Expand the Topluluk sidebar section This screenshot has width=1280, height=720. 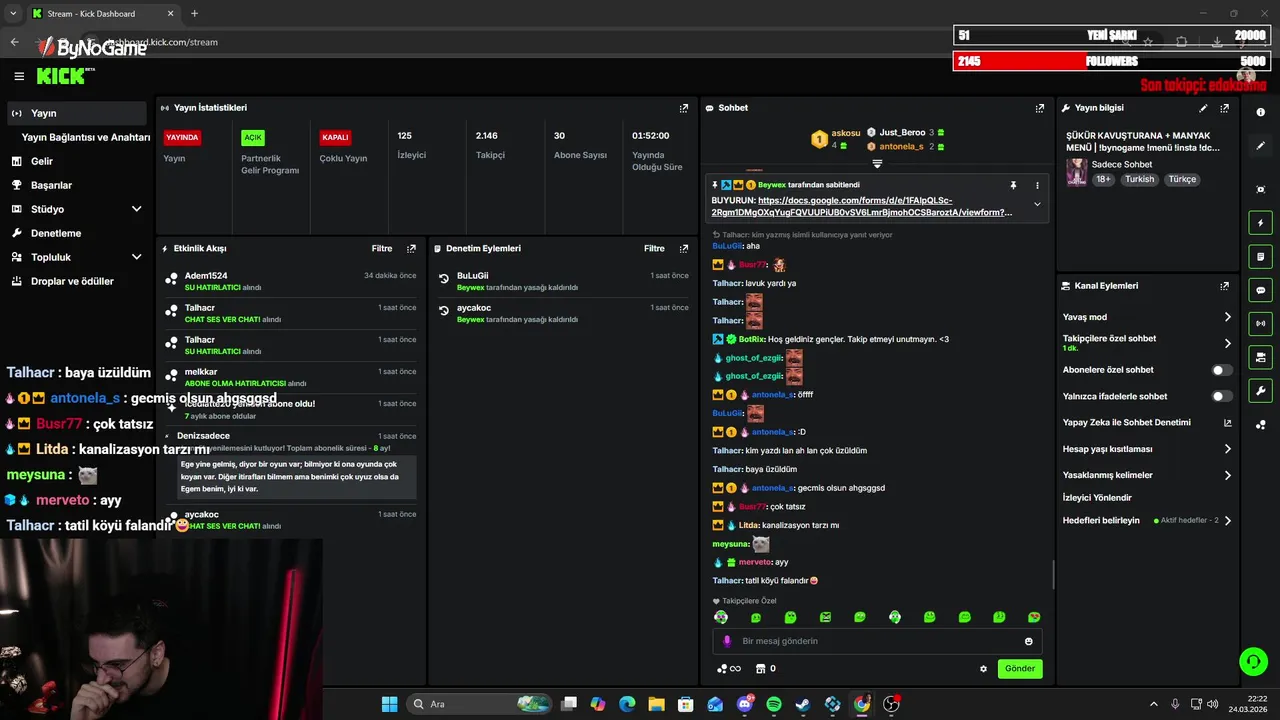pyautogui.click(x=136, y=257)
